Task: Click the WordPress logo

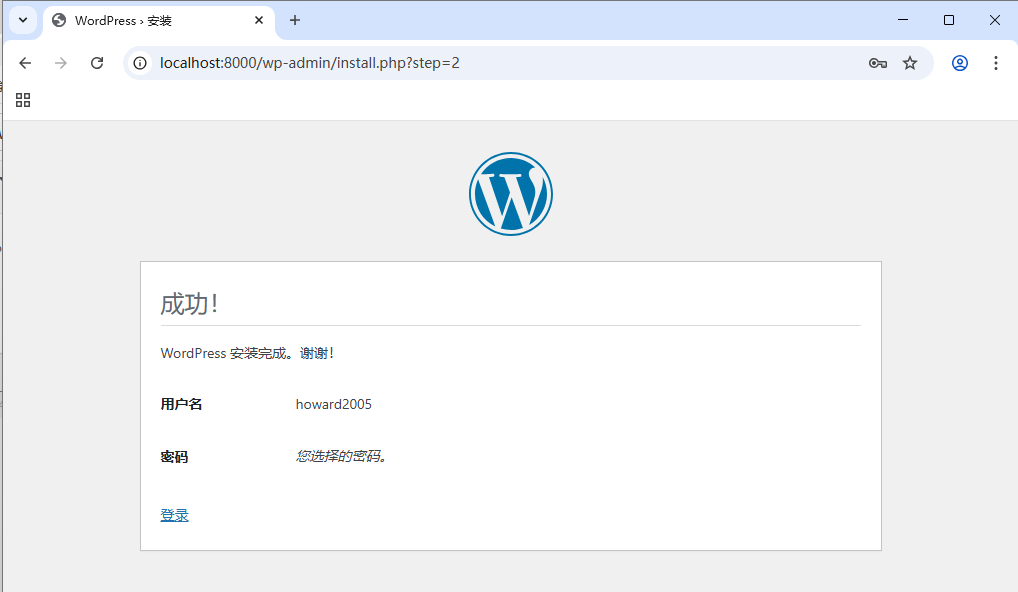Action: click(511, 194)
